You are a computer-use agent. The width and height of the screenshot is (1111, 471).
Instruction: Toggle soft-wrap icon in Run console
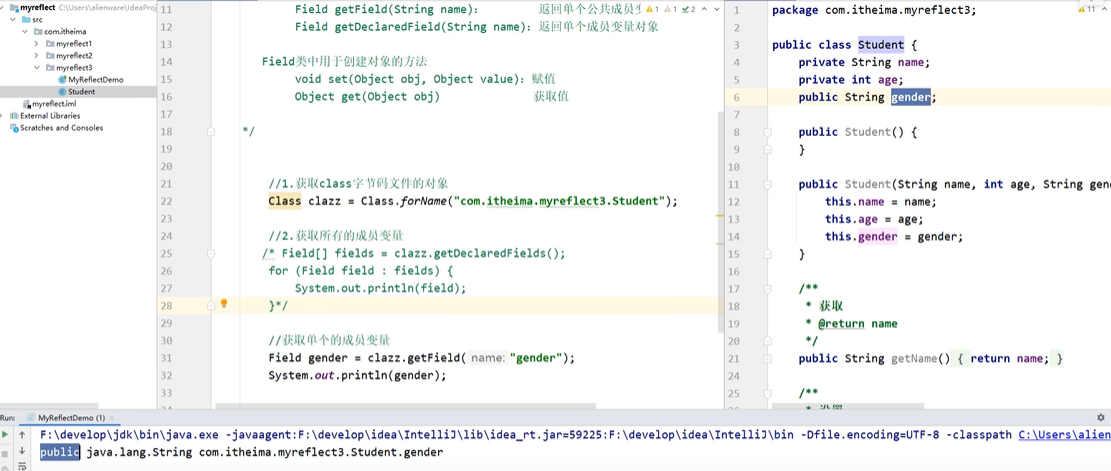22,466
